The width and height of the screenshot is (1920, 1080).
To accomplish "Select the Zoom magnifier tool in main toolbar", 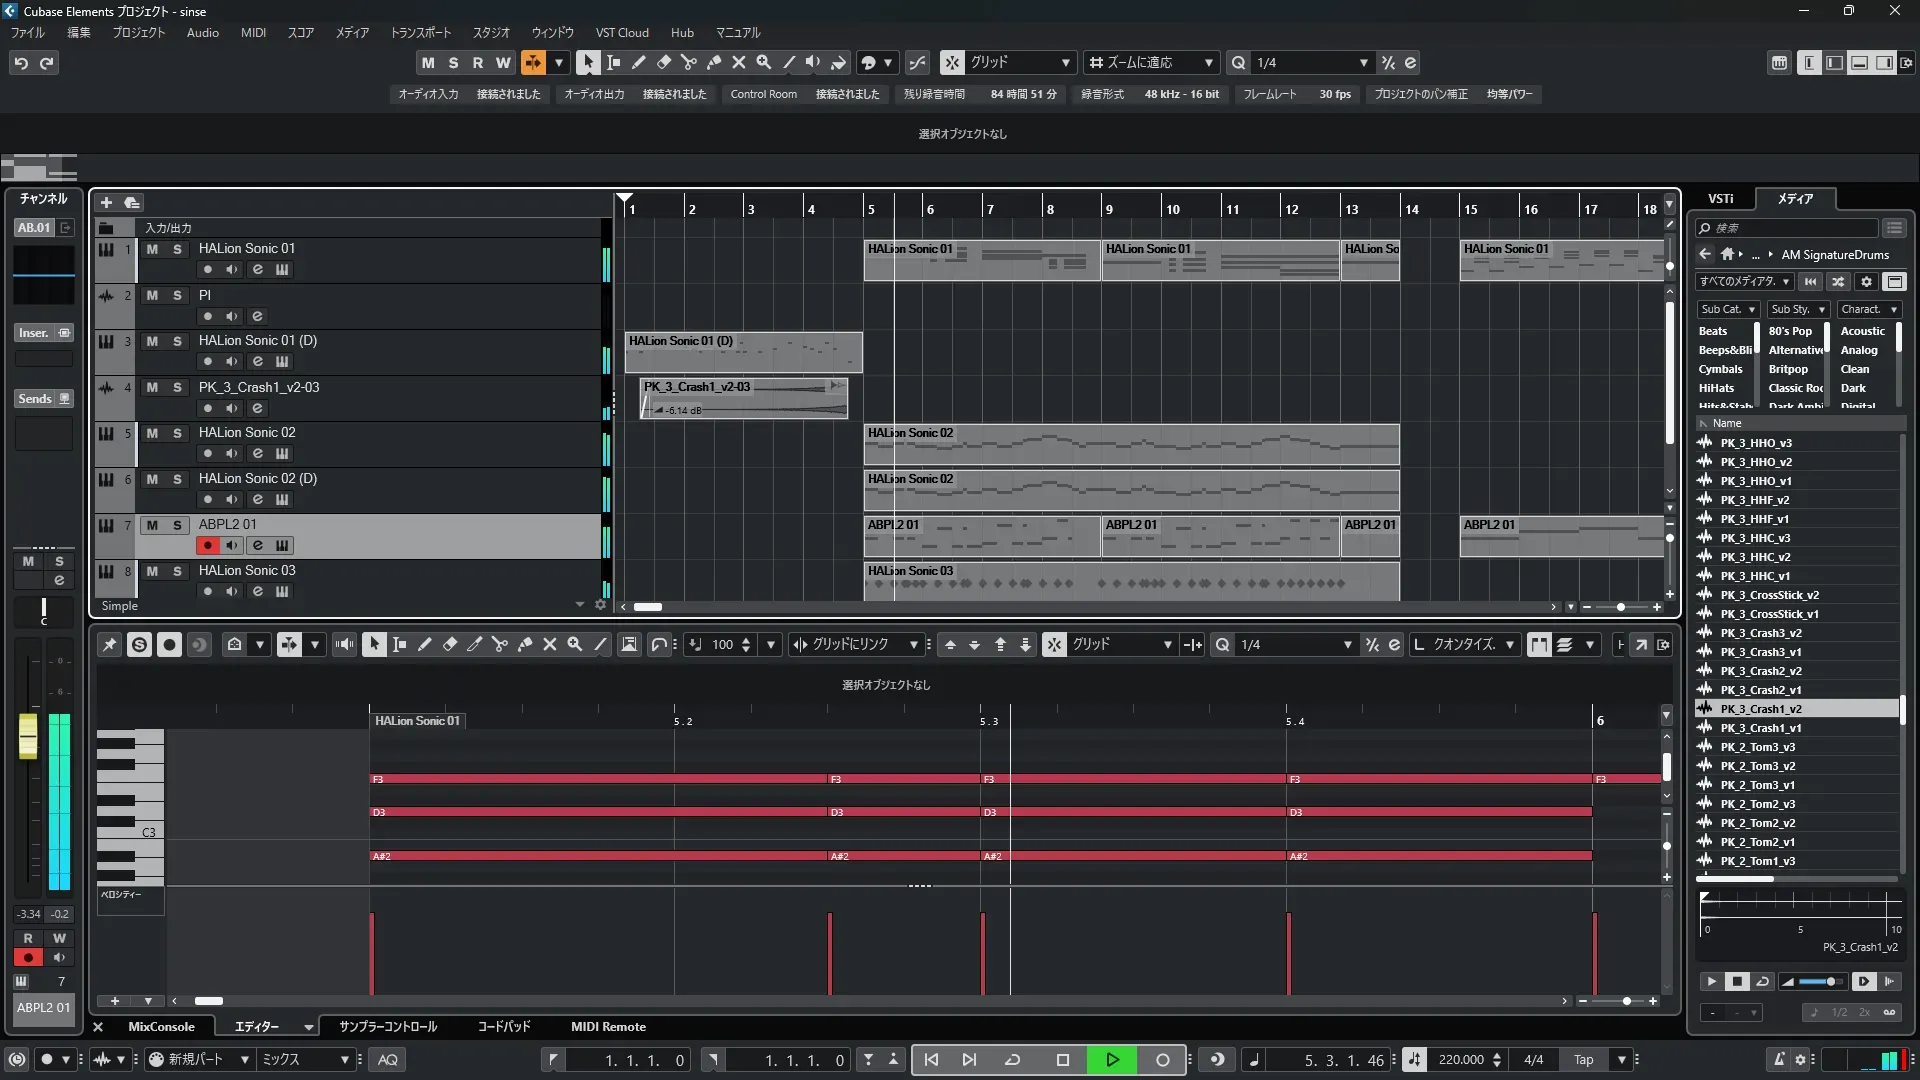I will [x=764, y=62].
